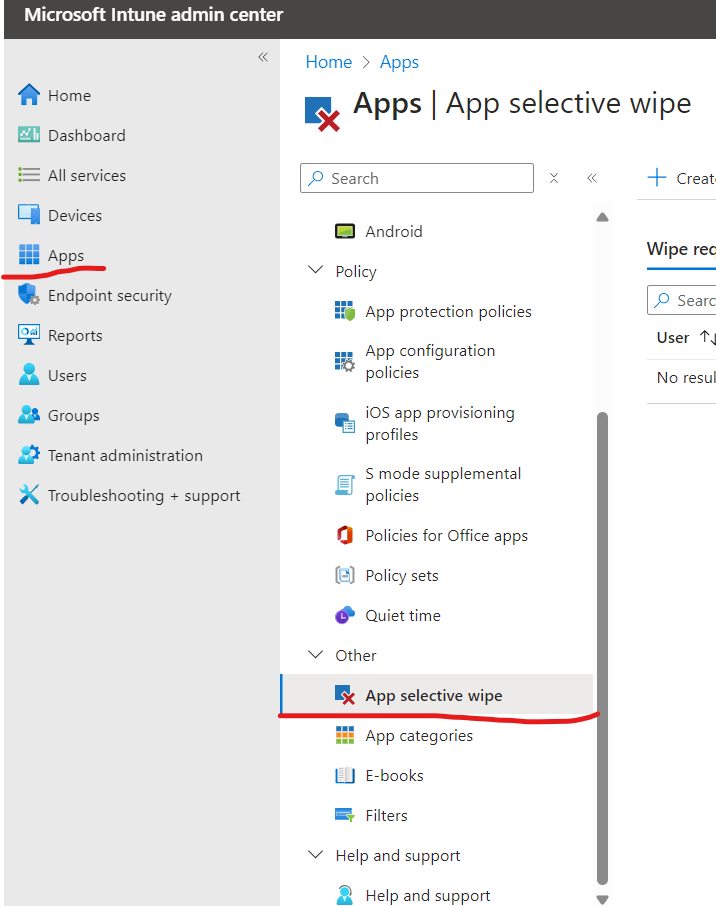Open App categories menu item

(x=418, y=735)
